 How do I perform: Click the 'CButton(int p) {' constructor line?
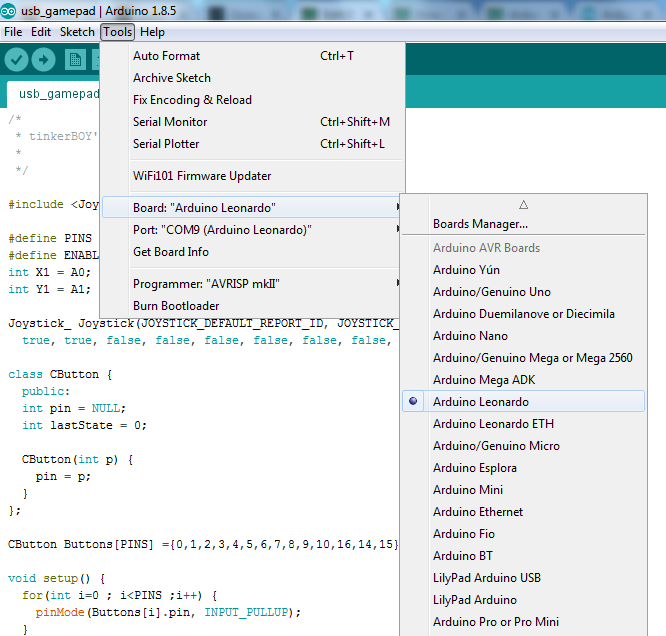pos(77,459)
